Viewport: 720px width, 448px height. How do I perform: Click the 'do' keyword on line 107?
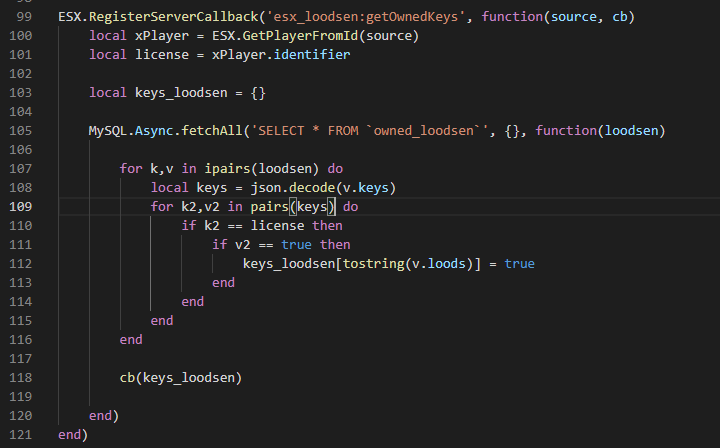pos(335,168)
